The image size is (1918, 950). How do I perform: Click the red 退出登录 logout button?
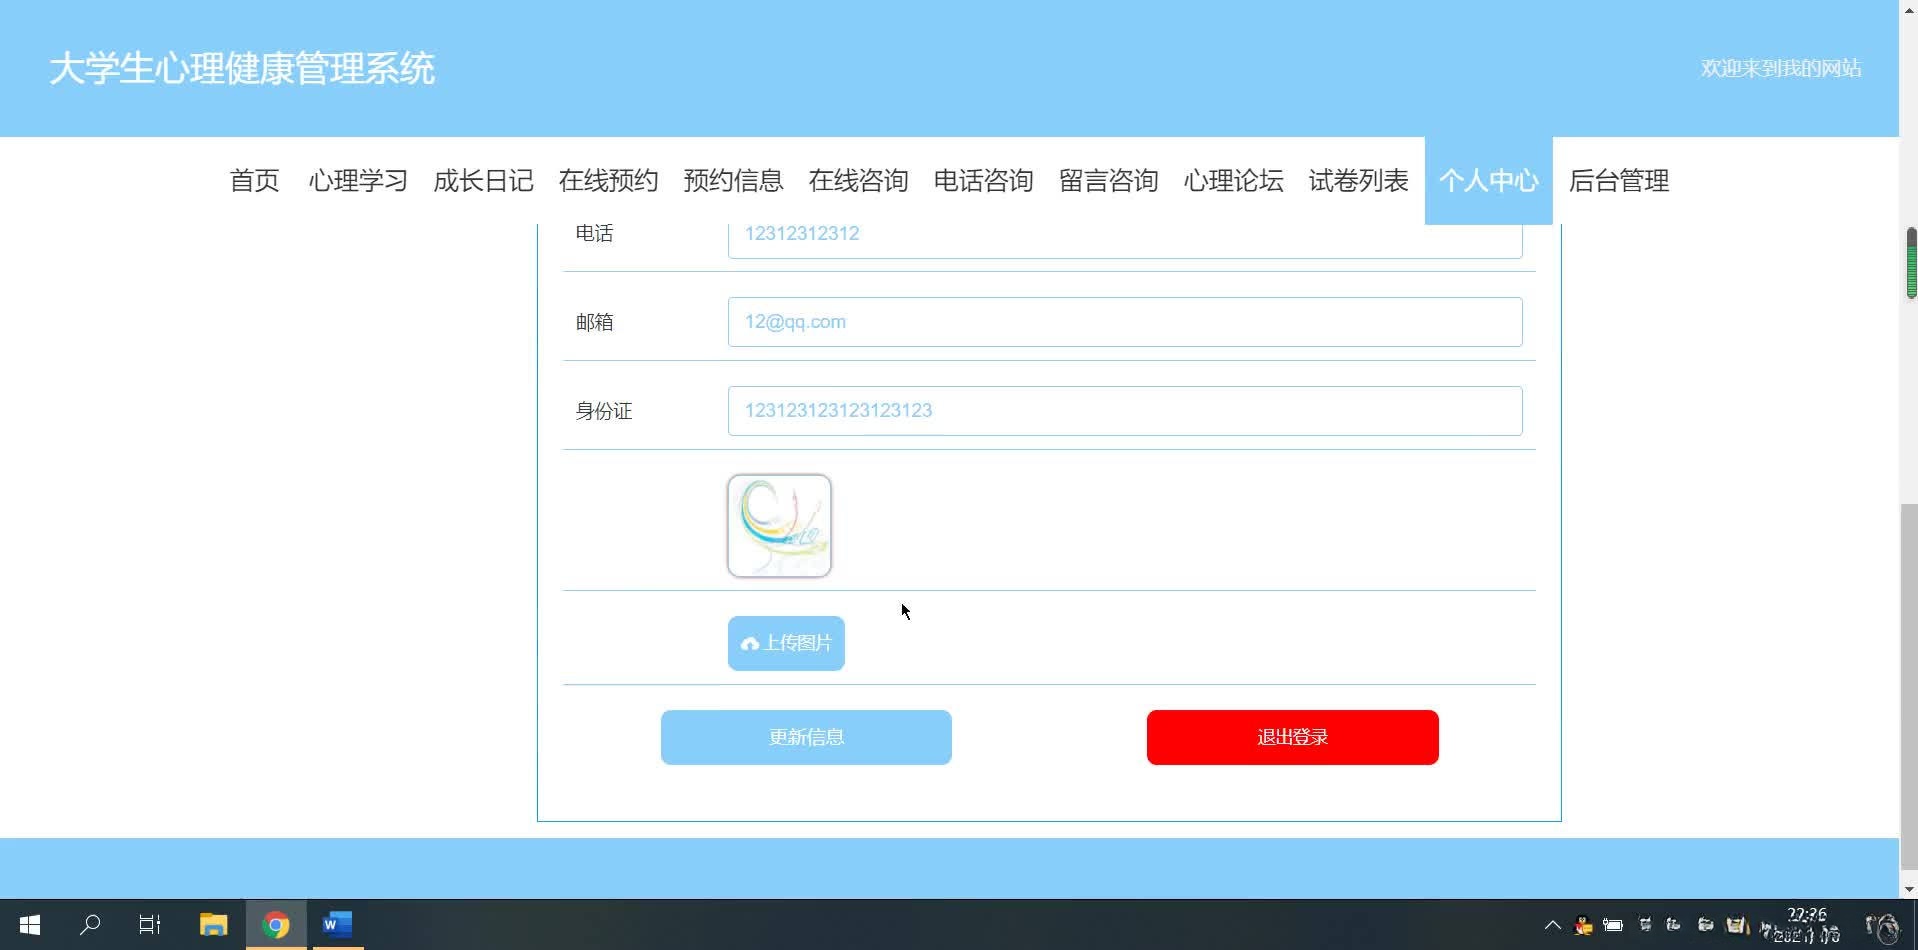coord(1292,737)
